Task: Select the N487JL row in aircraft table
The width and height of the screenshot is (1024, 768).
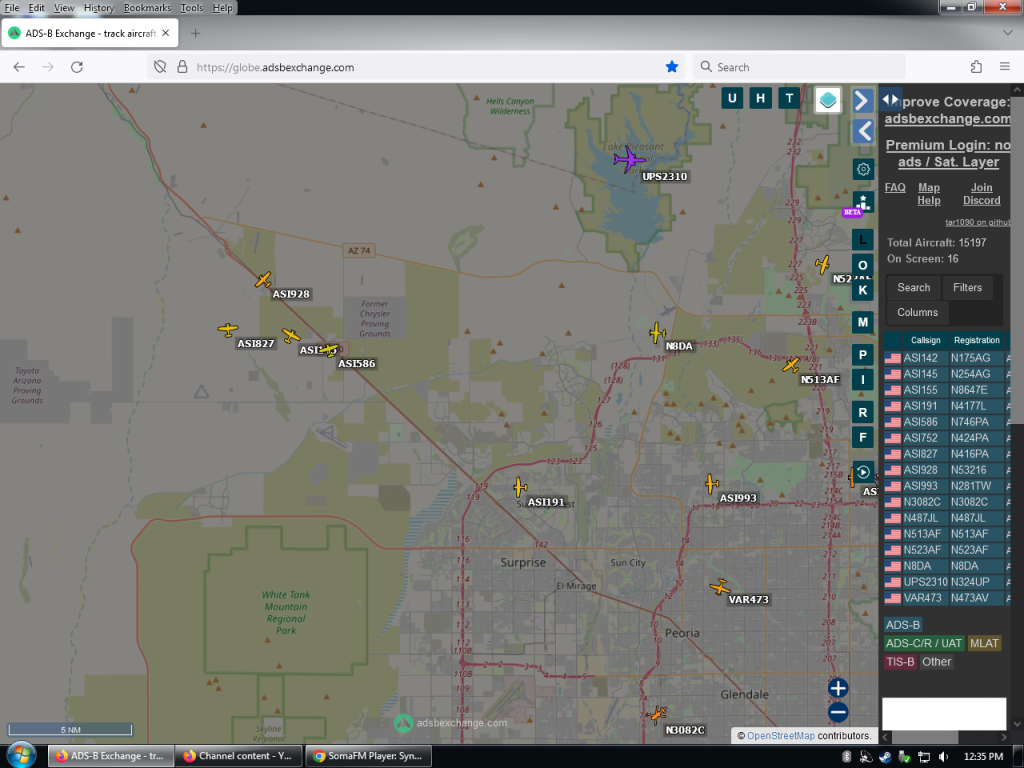Action: click(947, 518)
